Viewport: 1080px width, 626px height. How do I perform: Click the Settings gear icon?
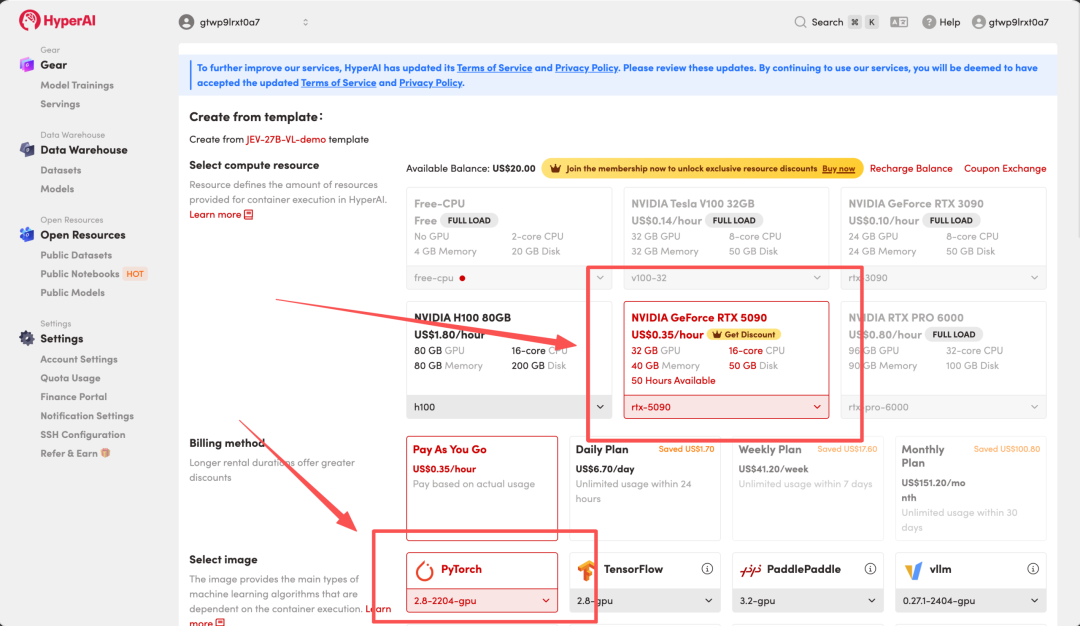tap(27, 338)
